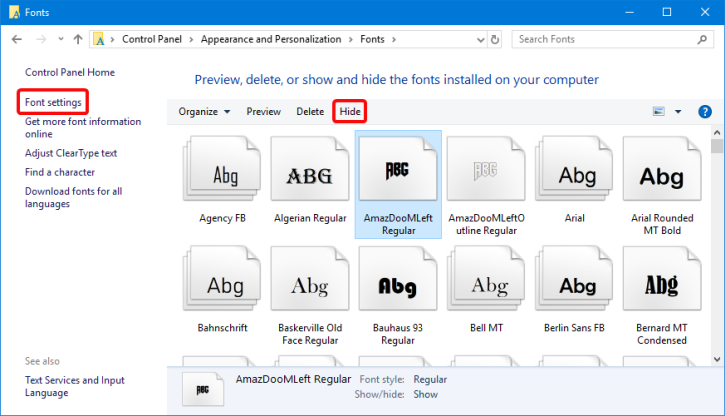The height and width of the screenshot is (416, 725).
Task: Expand the view options dropdown arrow
Action: pyautogui.click(x=678, y=111)
